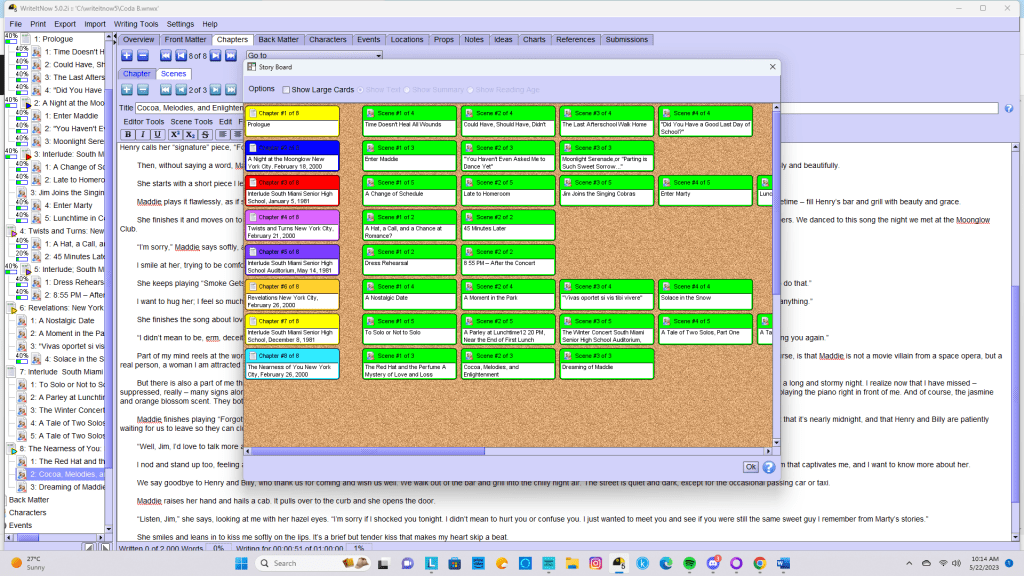Click the add scene plus icon
This screenshot has width=1024, height=576.
point(127,90)
